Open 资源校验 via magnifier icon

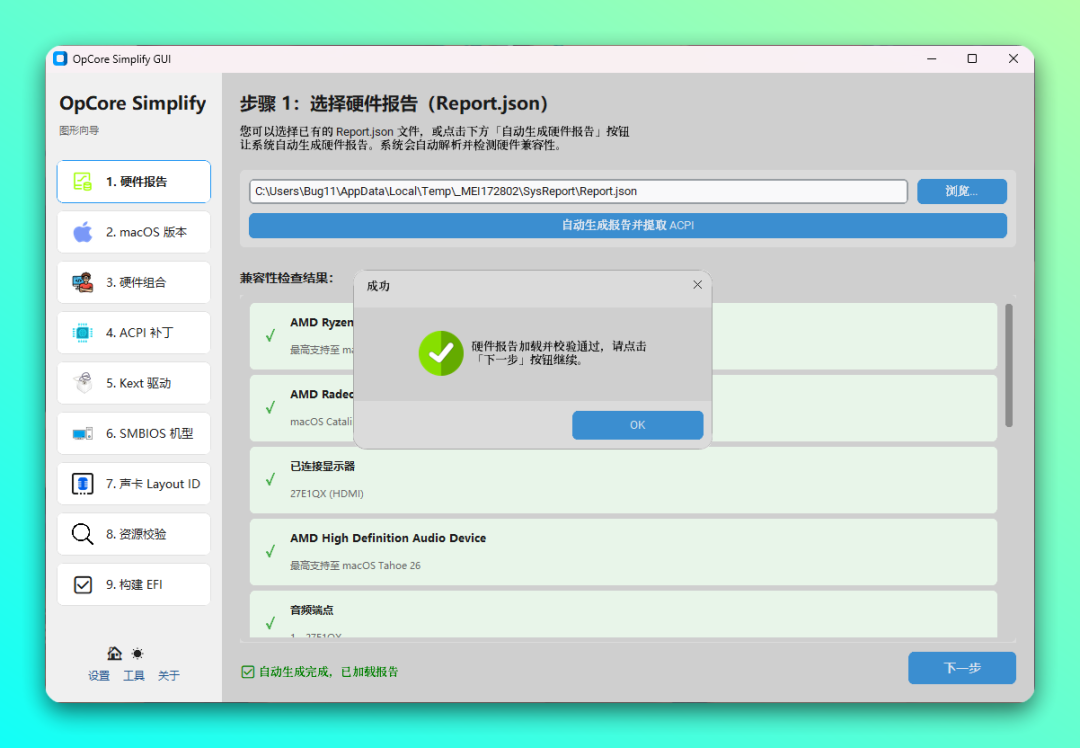(x=83, y=533)
